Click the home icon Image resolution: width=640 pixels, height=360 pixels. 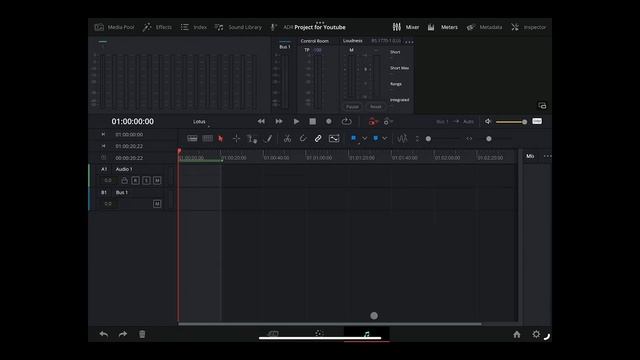517,335
